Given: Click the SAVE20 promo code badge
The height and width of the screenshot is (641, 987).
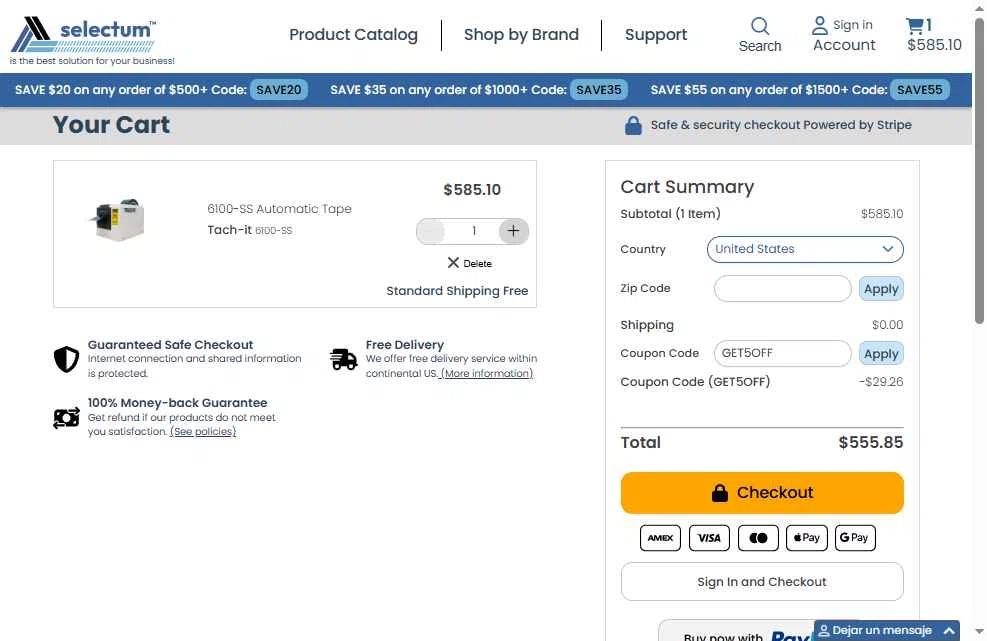Looking at the screenshot, I should (279, 89).
